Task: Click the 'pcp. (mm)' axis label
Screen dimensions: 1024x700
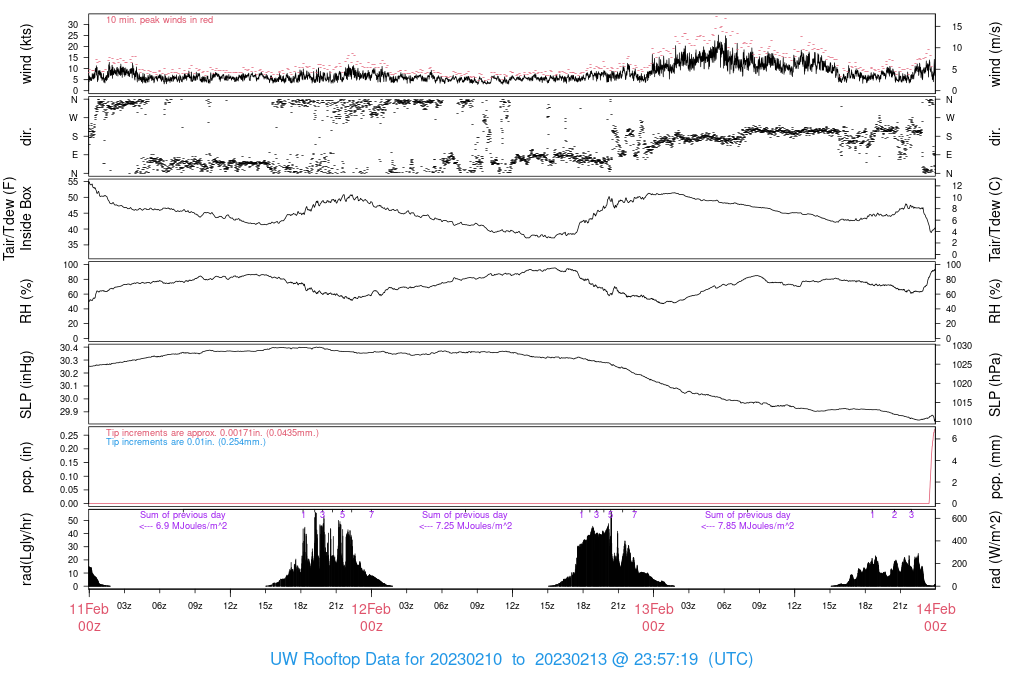Action: coord(995,467)
